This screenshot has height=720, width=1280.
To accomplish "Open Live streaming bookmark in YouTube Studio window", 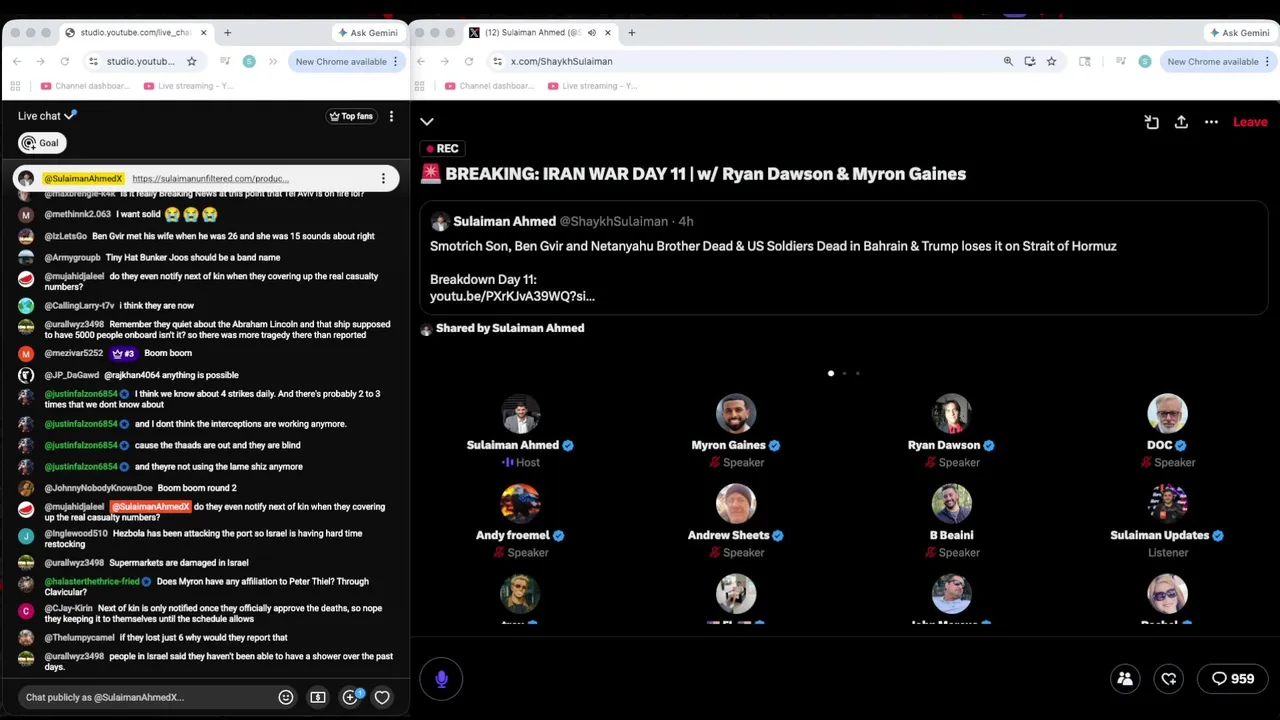I will [189, 86].
